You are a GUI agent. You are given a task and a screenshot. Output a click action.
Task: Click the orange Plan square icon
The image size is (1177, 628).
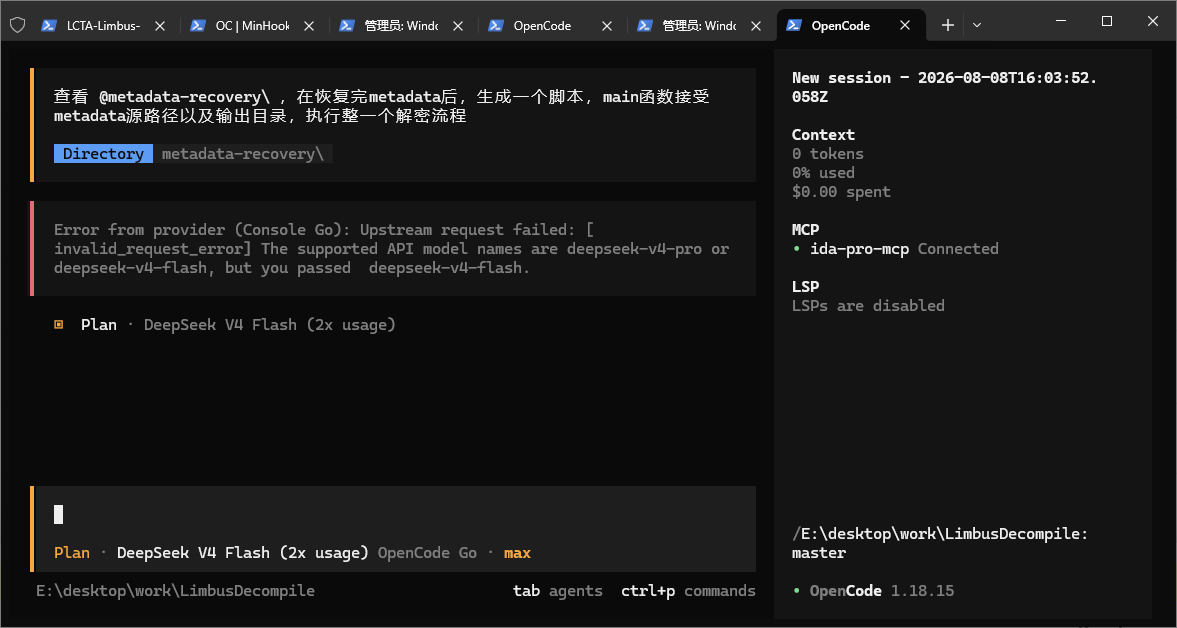(59, 325)
